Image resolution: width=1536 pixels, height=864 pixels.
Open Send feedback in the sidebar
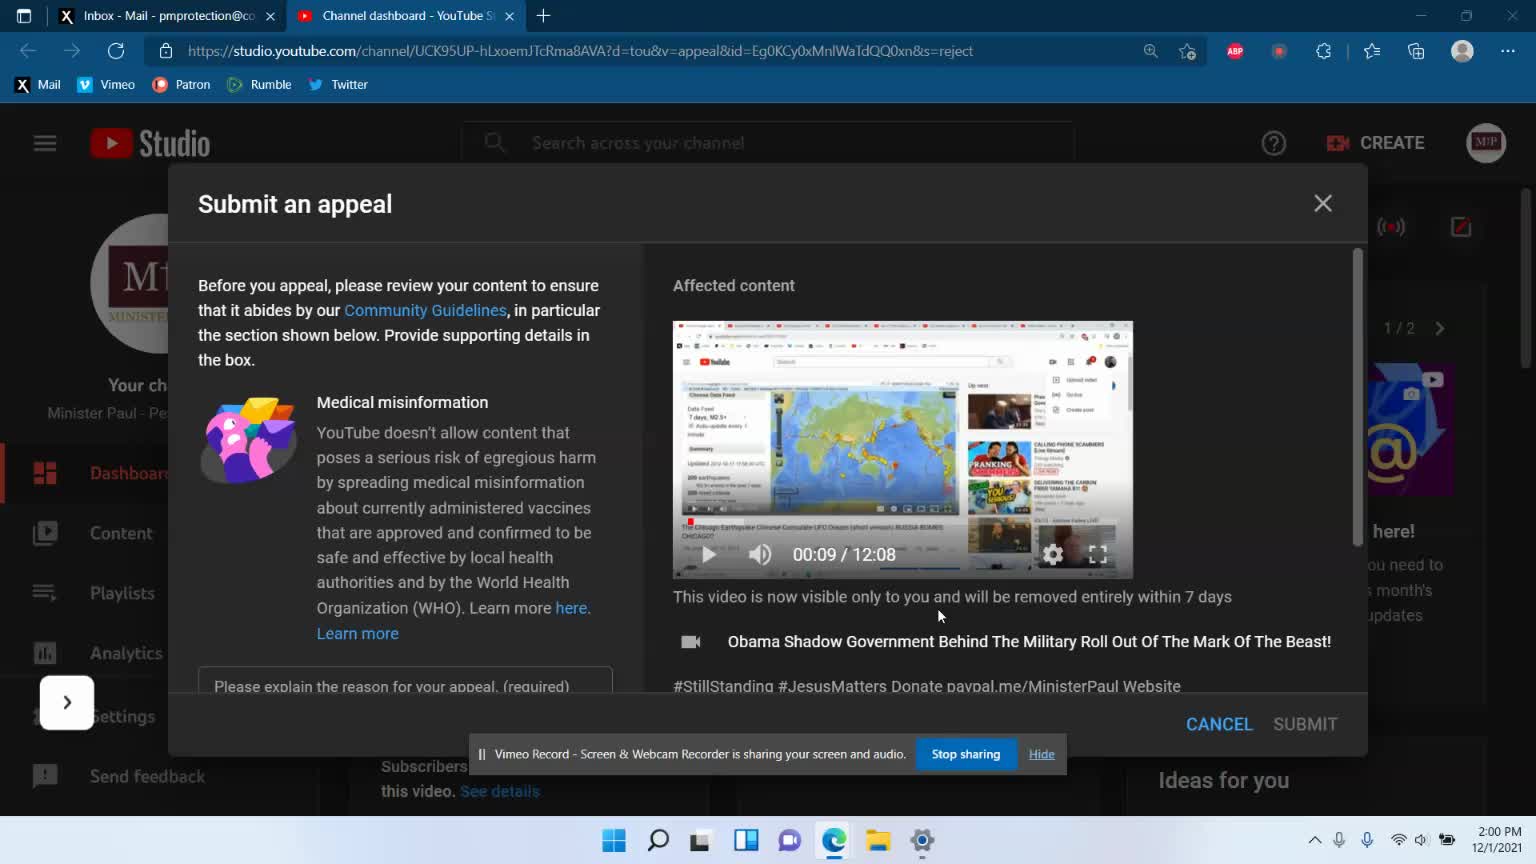click(x=118, y=776)
